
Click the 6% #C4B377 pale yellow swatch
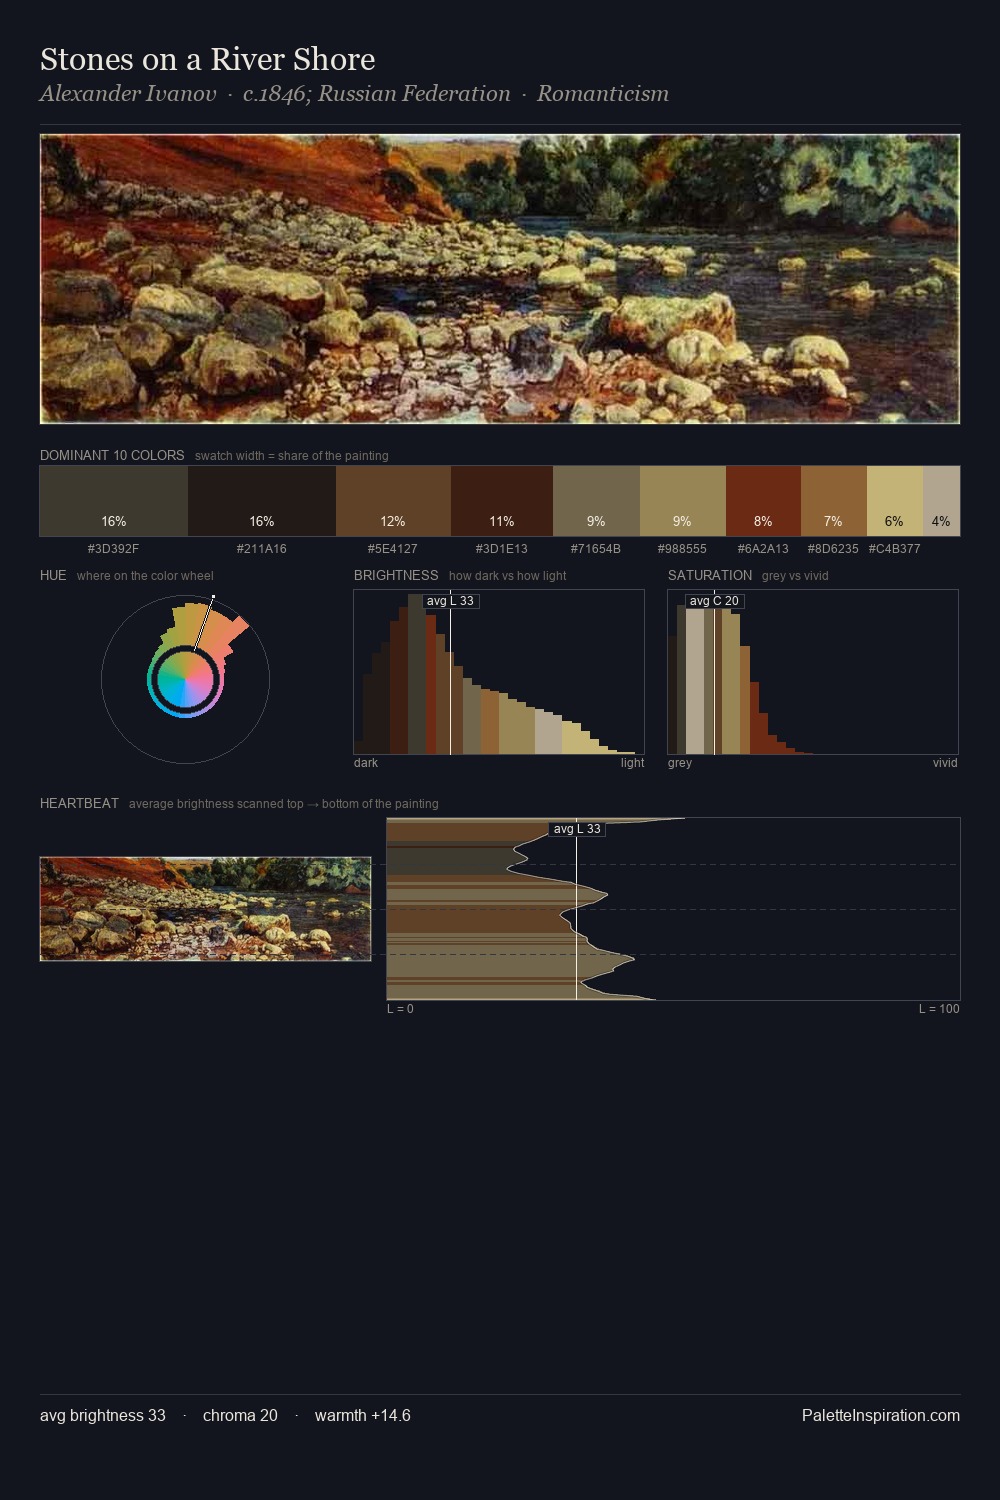[x=894, y=501]
